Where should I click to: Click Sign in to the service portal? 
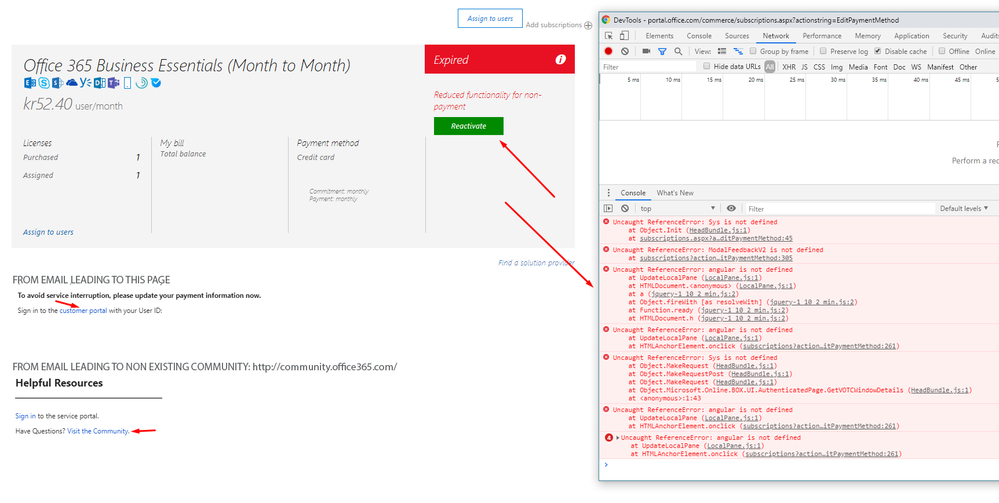[x=25, y=416]
